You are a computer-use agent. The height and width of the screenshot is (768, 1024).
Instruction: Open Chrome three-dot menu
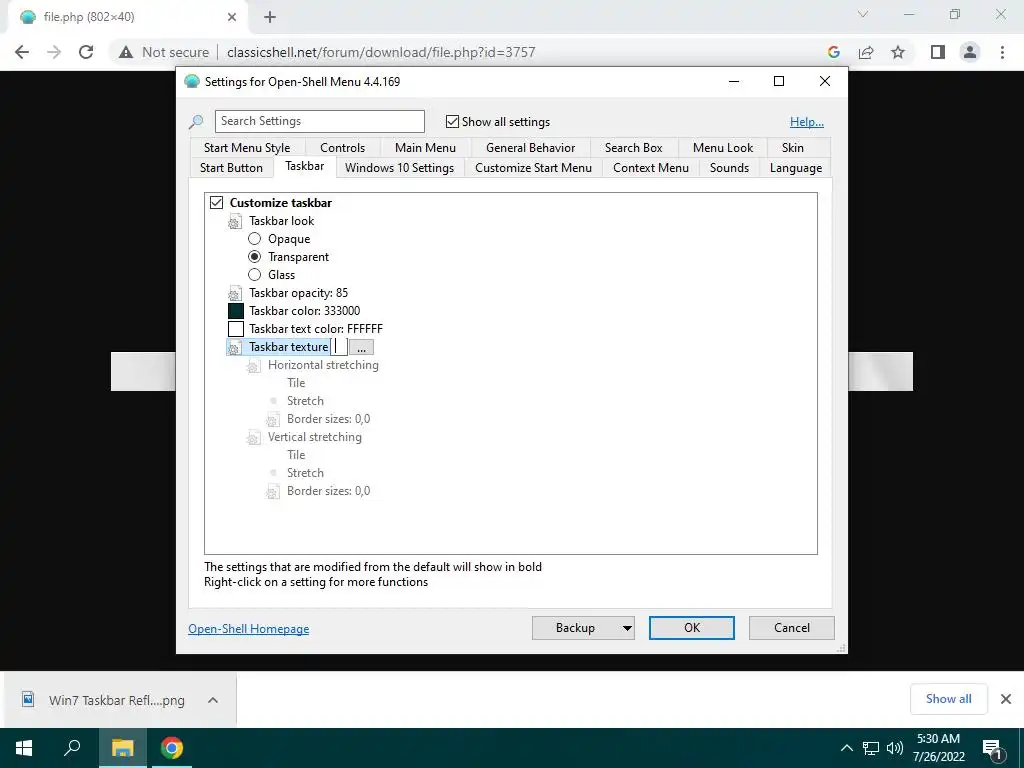click(x=1002, y=52)
